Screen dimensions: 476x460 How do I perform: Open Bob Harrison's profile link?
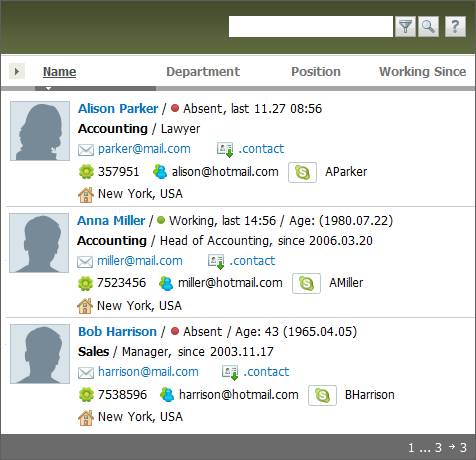(117, 332)
